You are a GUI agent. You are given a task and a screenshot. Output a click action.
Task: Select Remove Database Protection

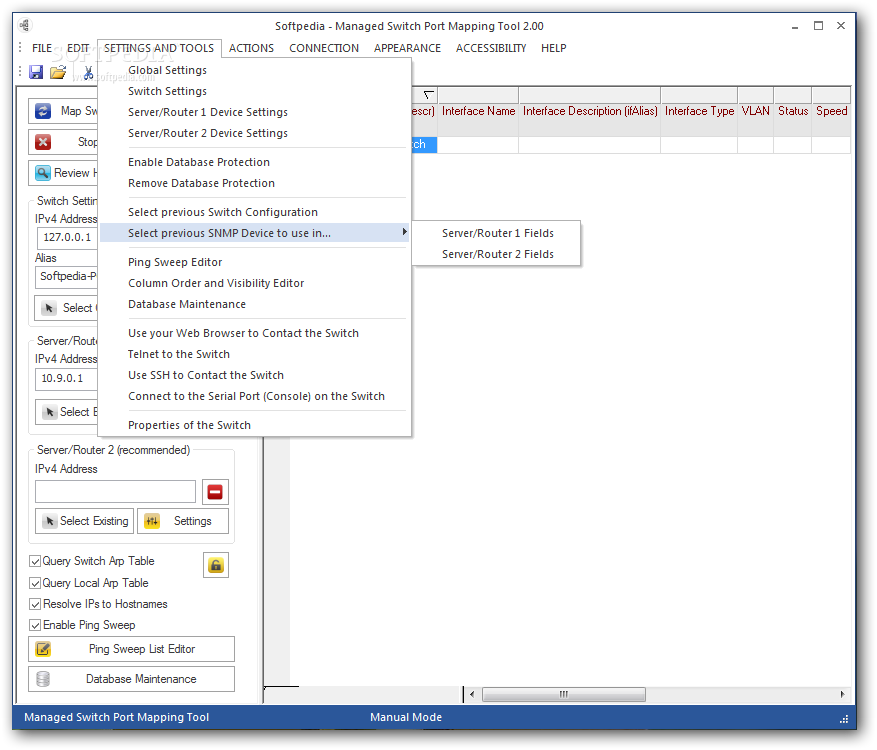pyautogui.click(x=254, y=183)
